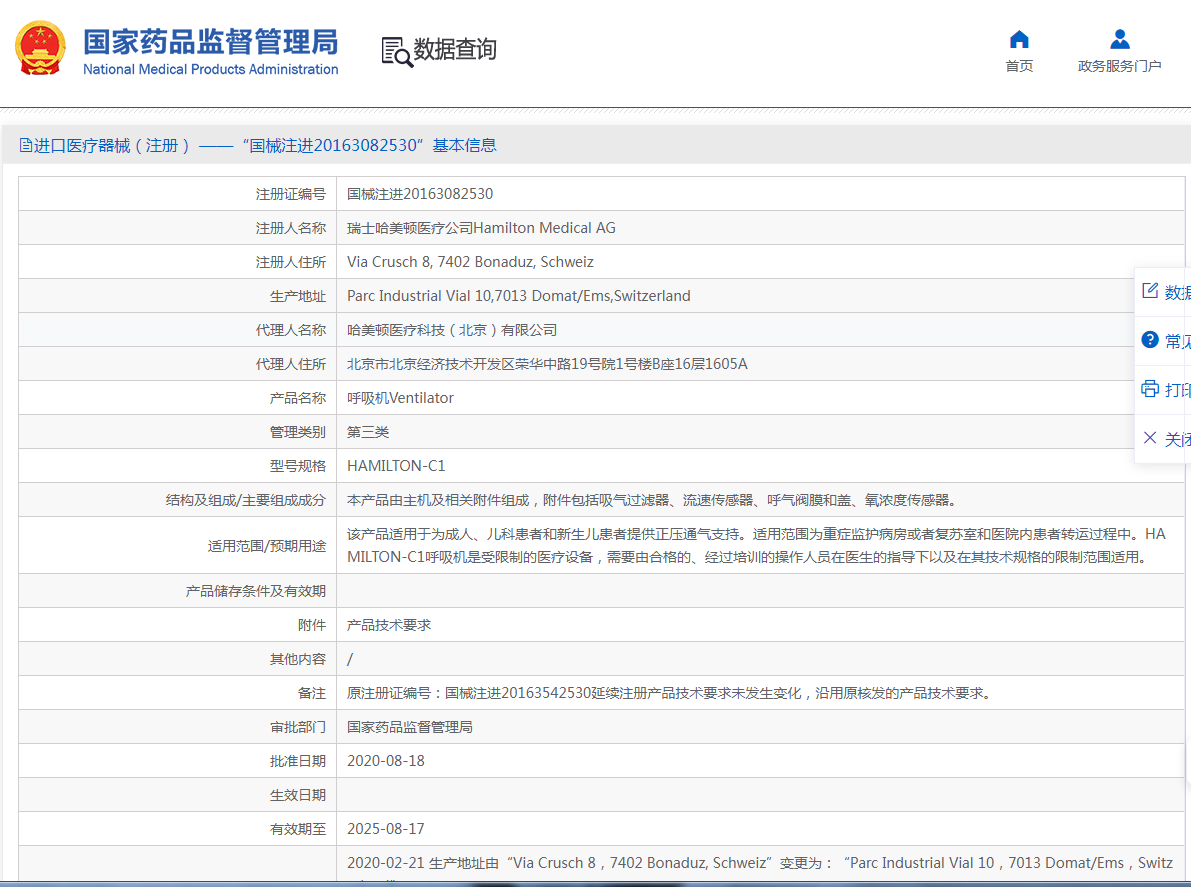
Task: Select the 呼吸机Ventilator product name
Action: 400,398
